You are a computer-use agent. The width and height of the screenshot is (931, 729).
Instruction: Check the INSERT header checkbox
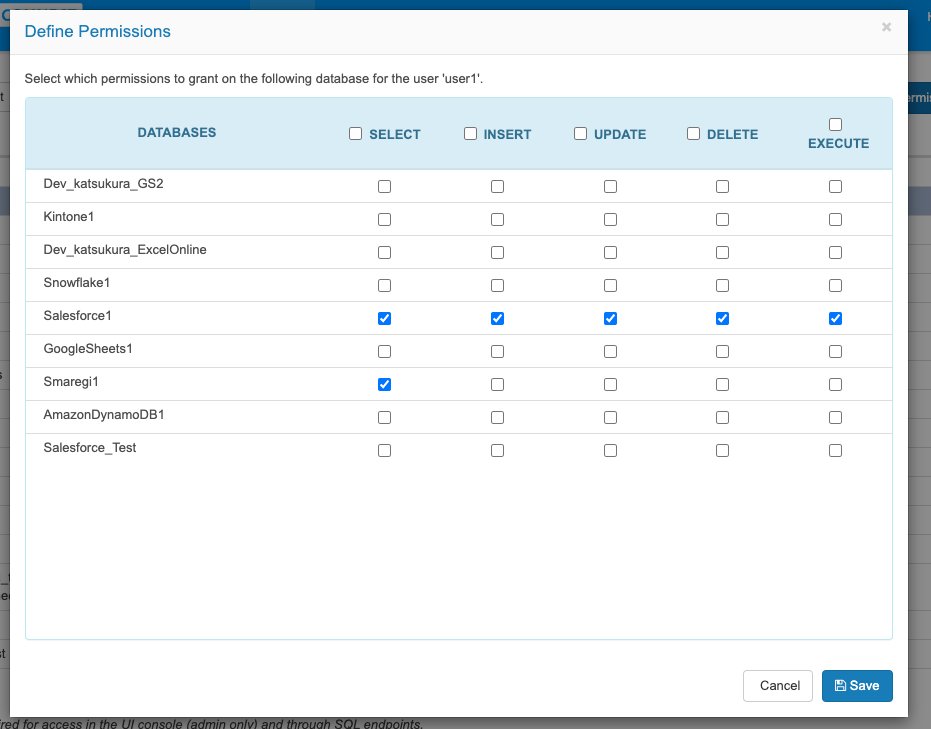[x=470, y=134]
